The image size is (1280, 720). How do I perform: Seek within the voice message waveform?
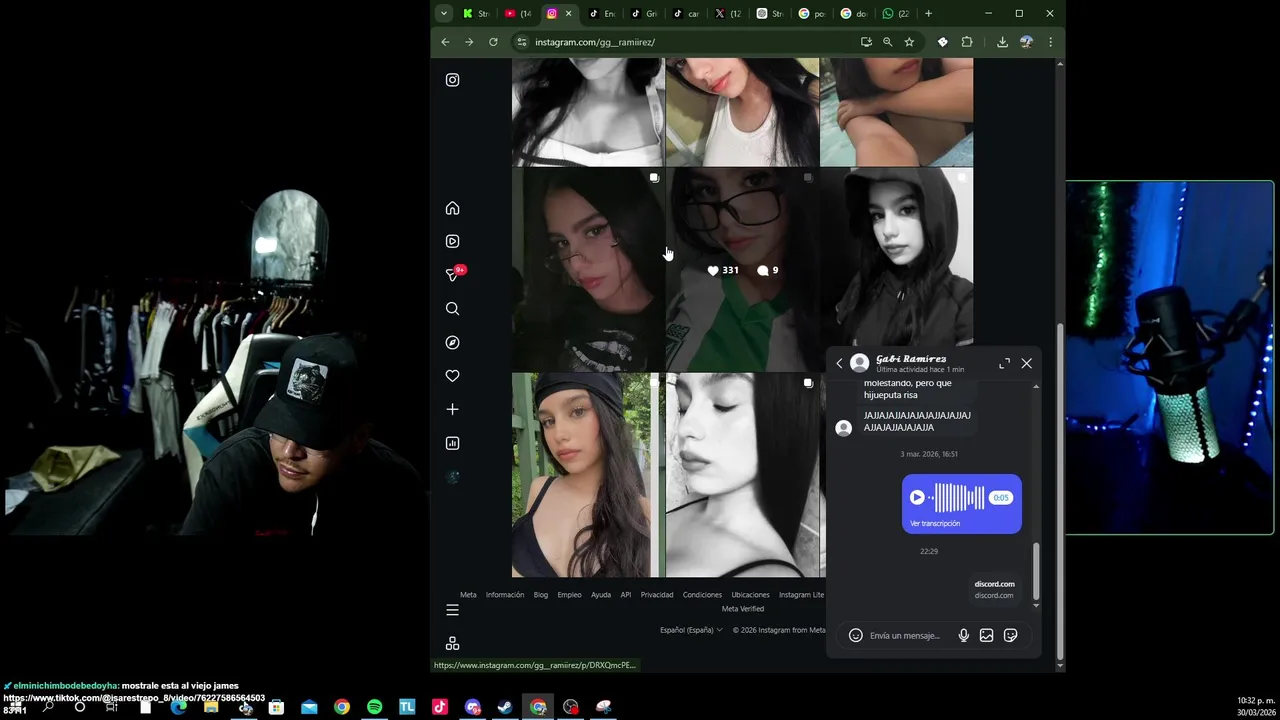click(957, 498)
